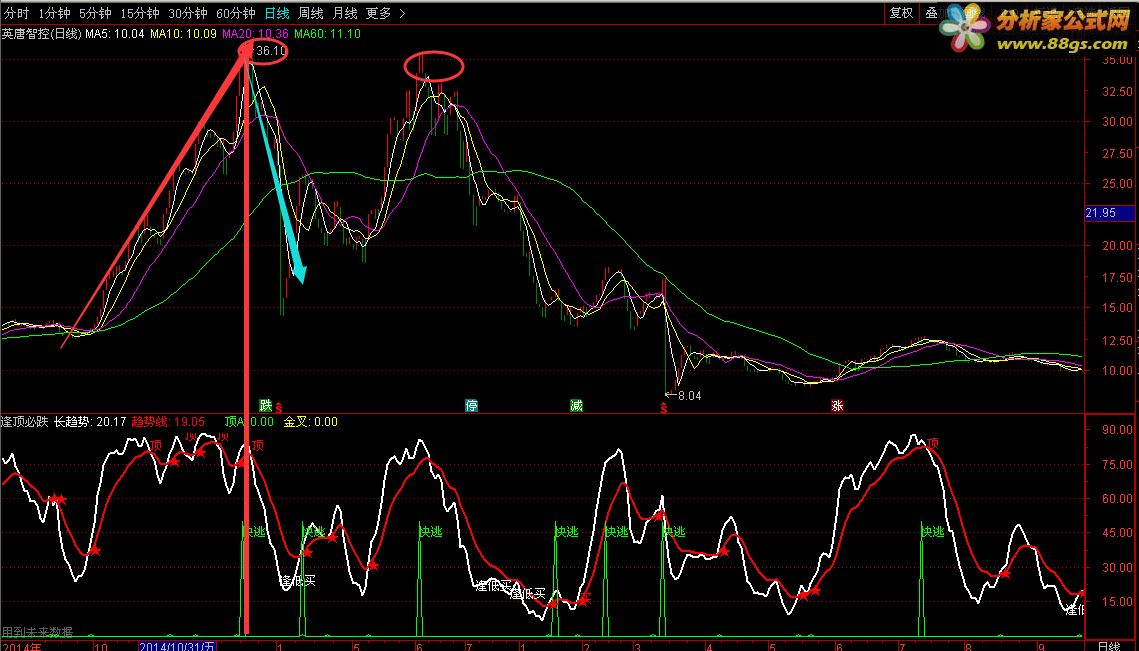Click the red S marker beside 跌
The height and width of the screenshot is (651, 1139).
point(279,408)
